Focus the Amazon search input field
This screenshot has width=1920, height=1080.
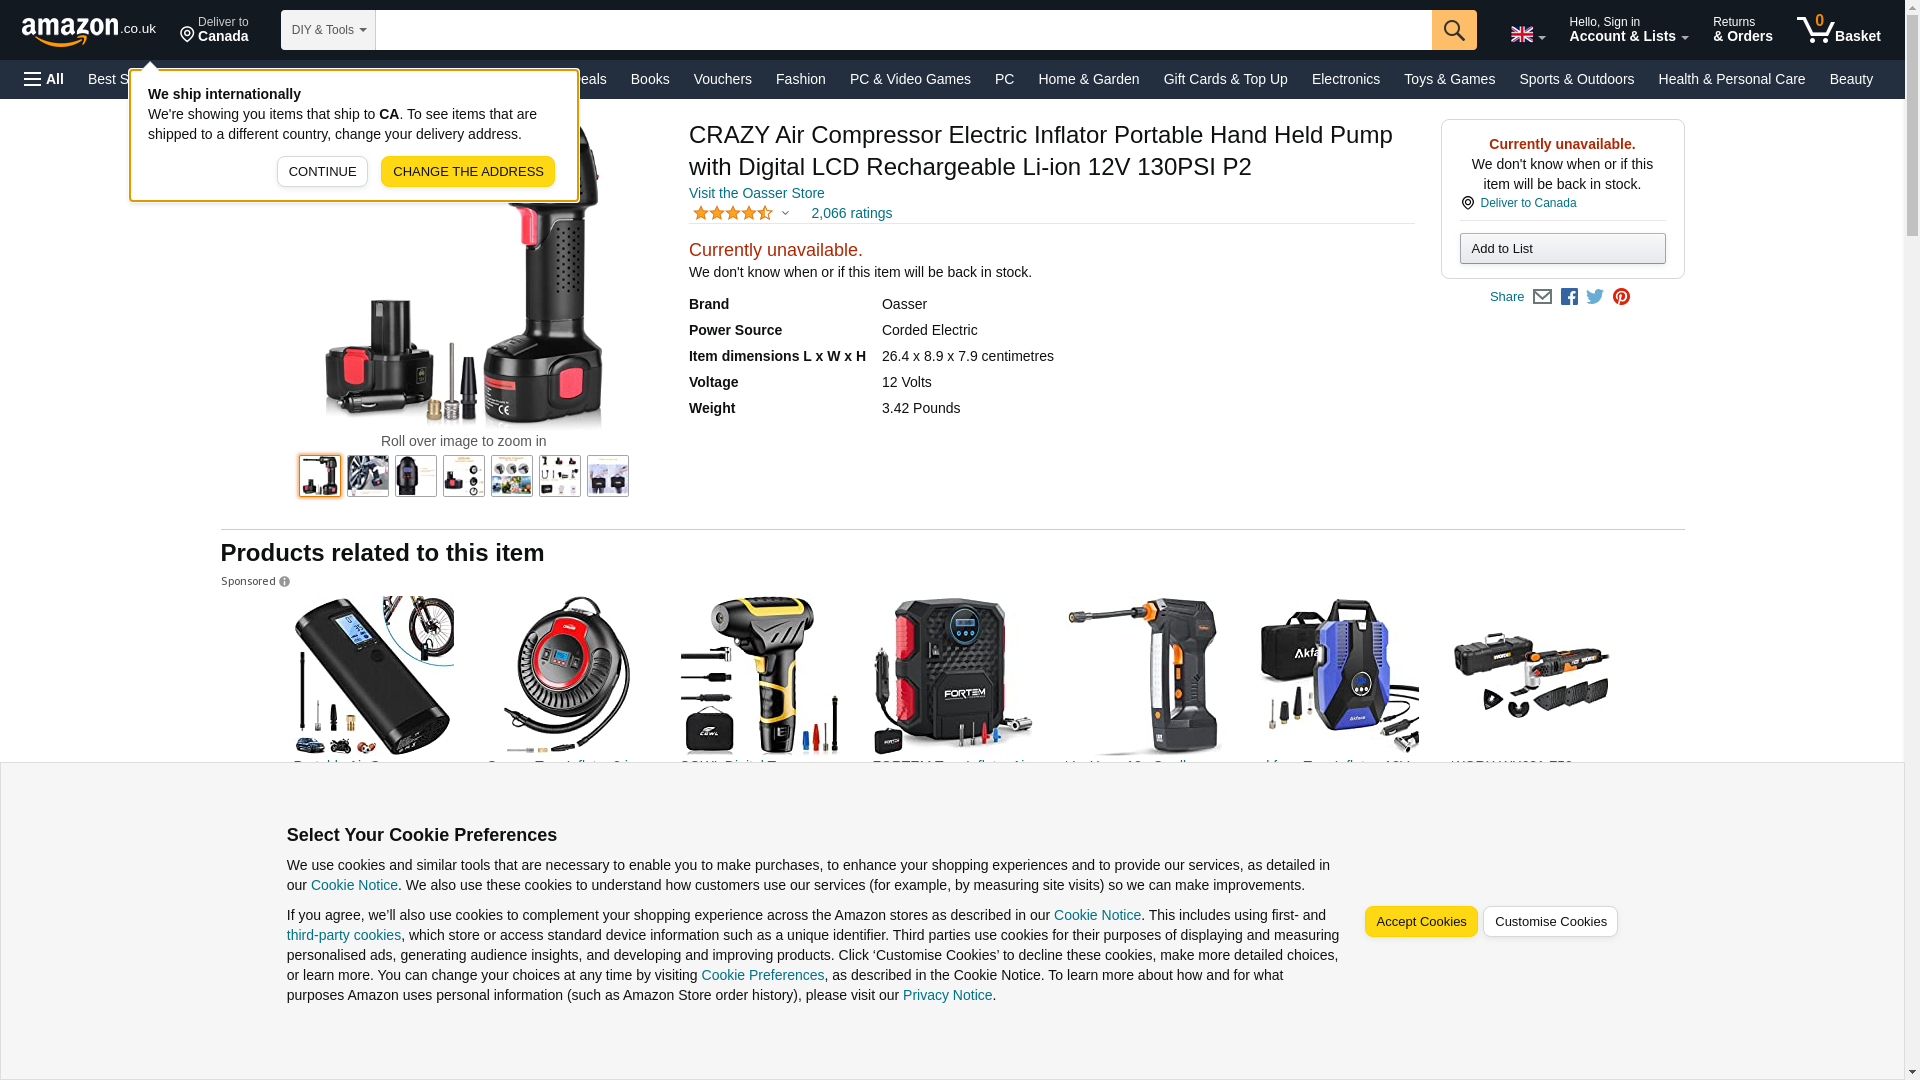pos(903,30)
